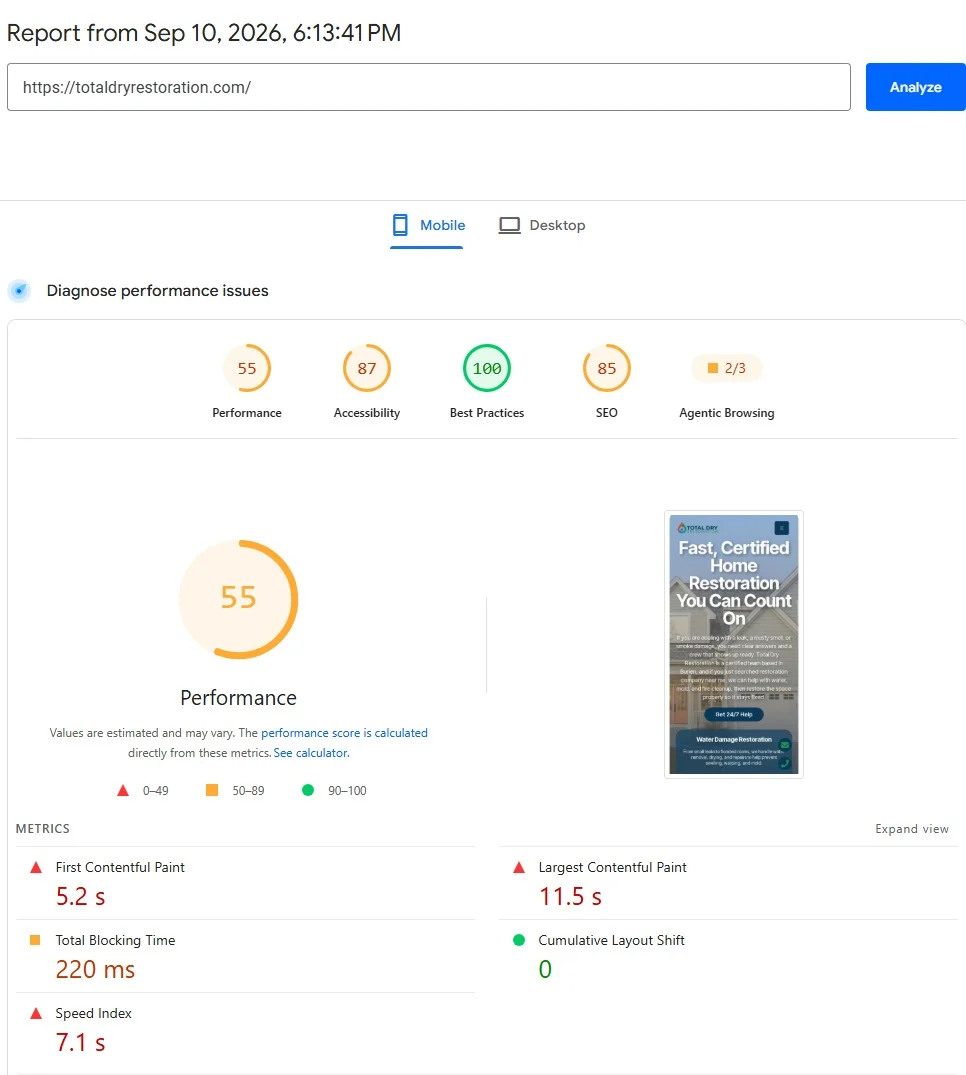Click the SEO category label

pyautogui.click(x=607, y=413)
